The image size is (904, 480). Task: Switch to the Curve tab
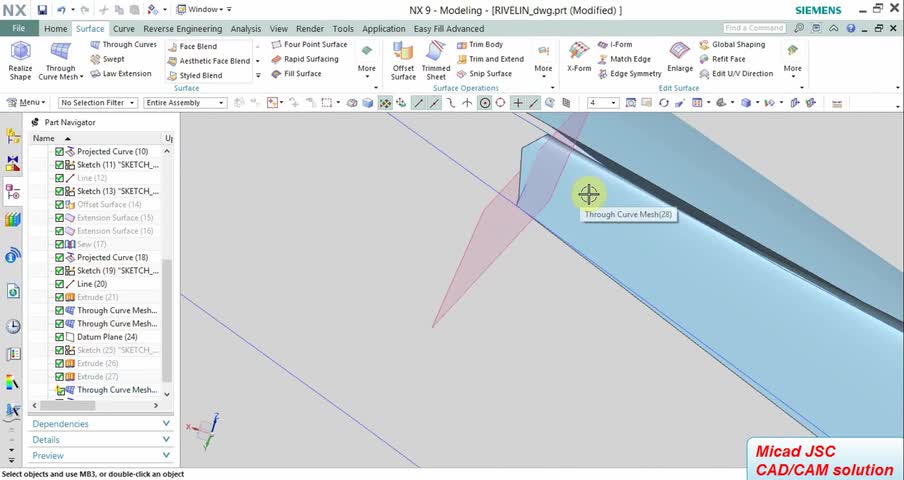pos(124,29)
